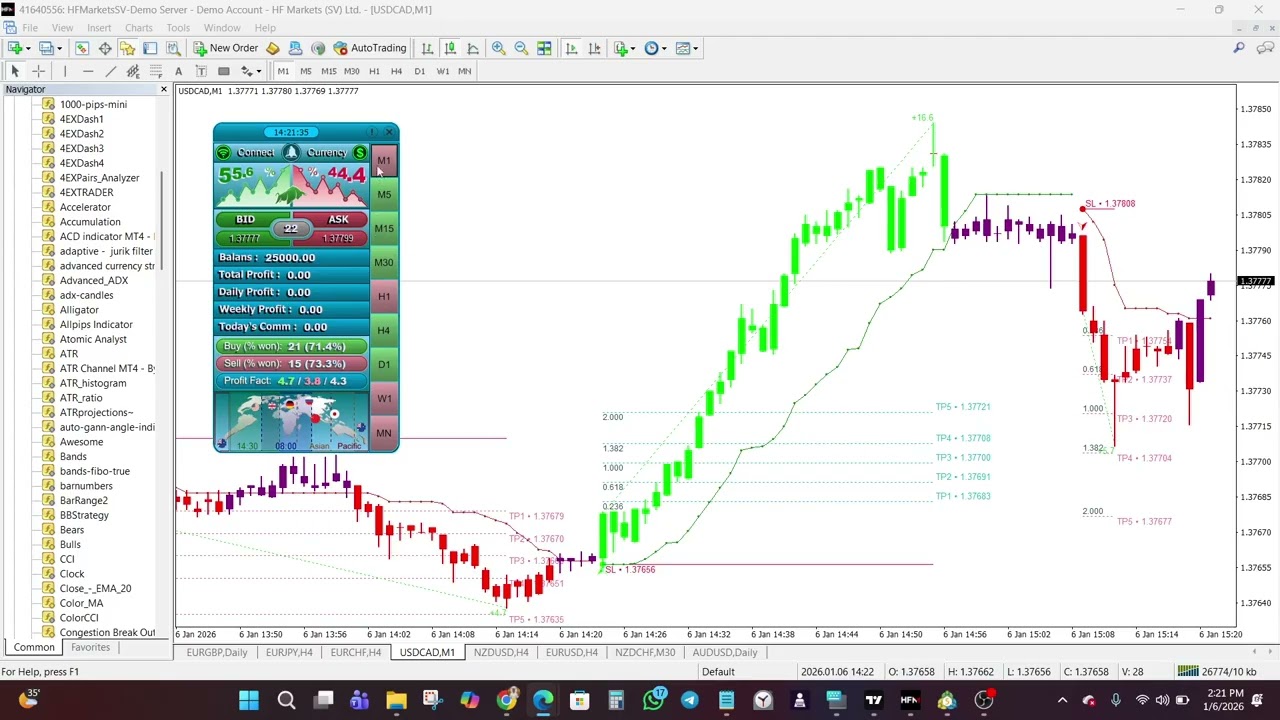
Task: Expand the periods clock dropdown
Action: point(665,48)
